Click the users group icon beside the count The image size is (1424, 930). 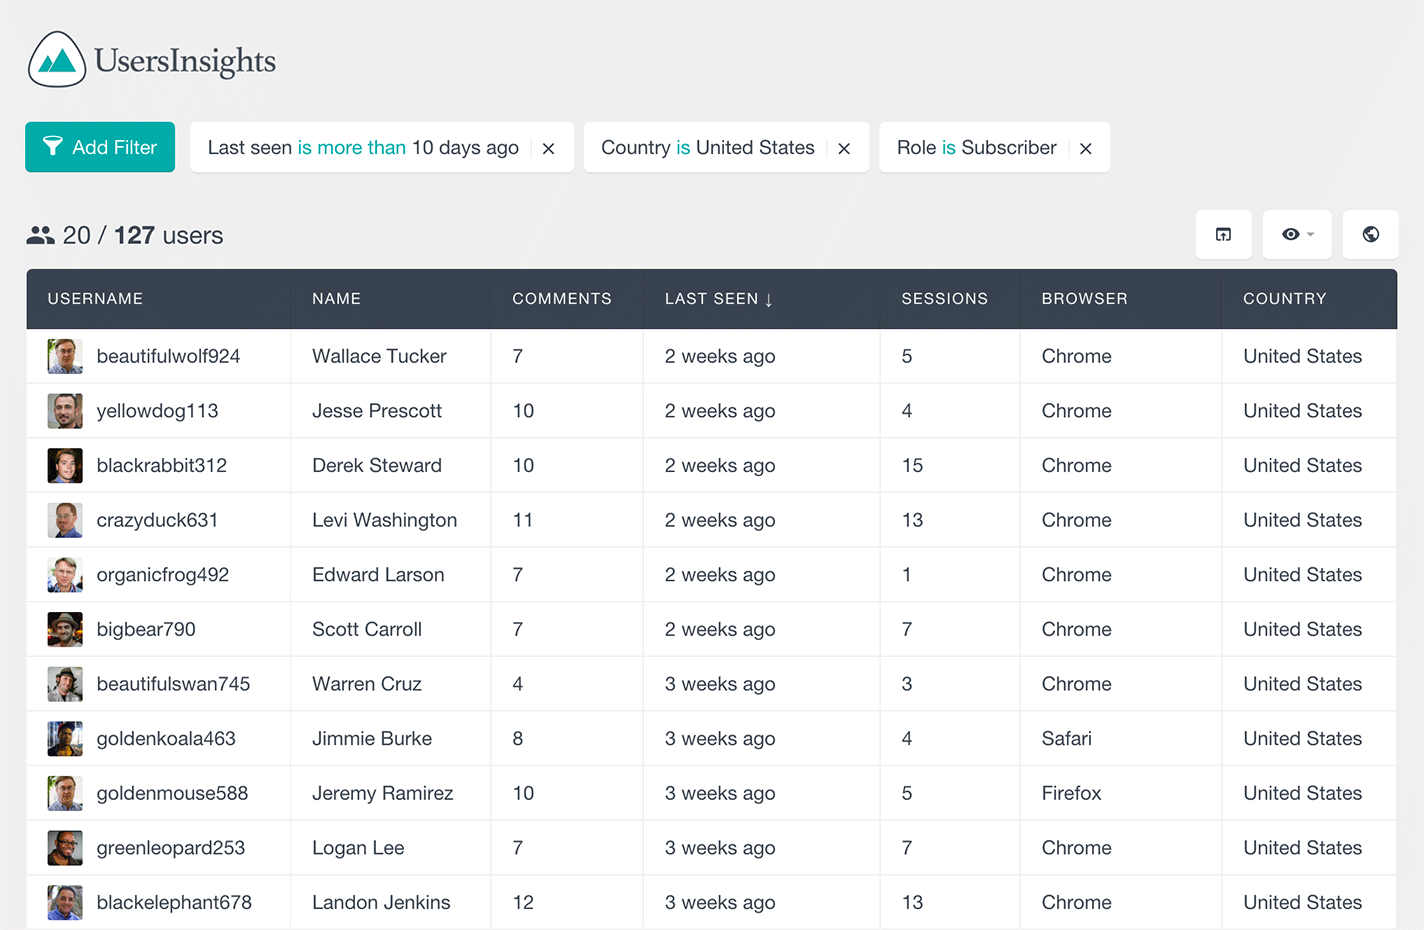click(x=41, y=235)
